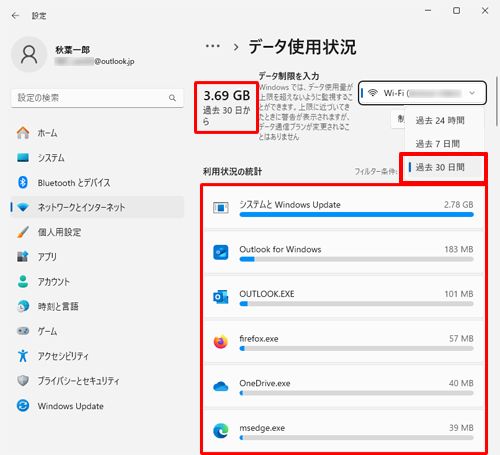Click the データ制限を入力 heading
The image size is (500, 455).
289,76
